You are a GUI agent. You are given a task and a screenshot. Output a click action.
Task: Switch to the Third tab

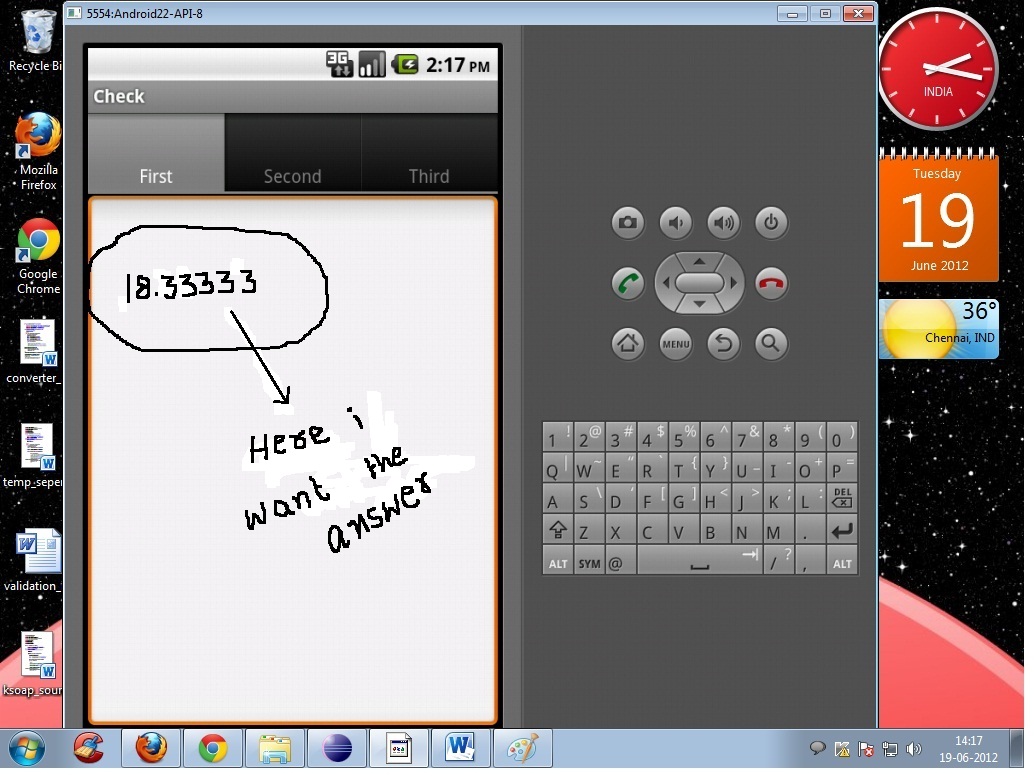[x=429, y=153]
